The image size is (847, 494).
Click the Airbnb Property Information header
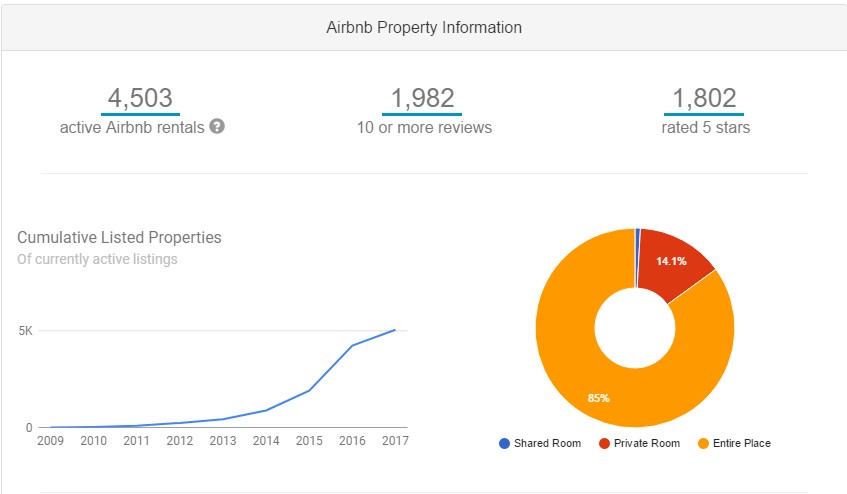(x=424, y=28)
